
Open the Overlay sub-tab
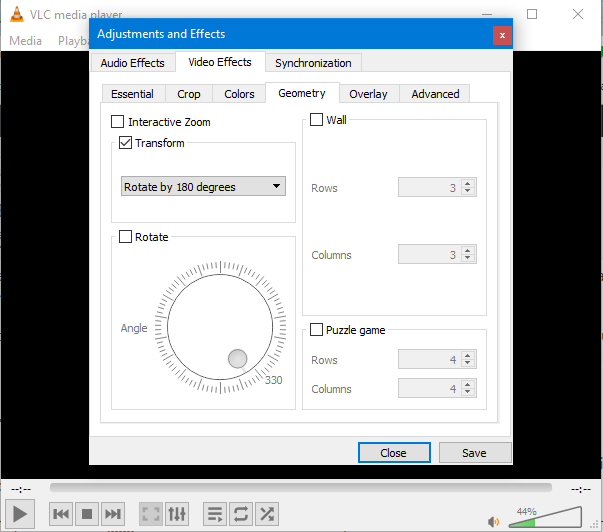point(368,94)
